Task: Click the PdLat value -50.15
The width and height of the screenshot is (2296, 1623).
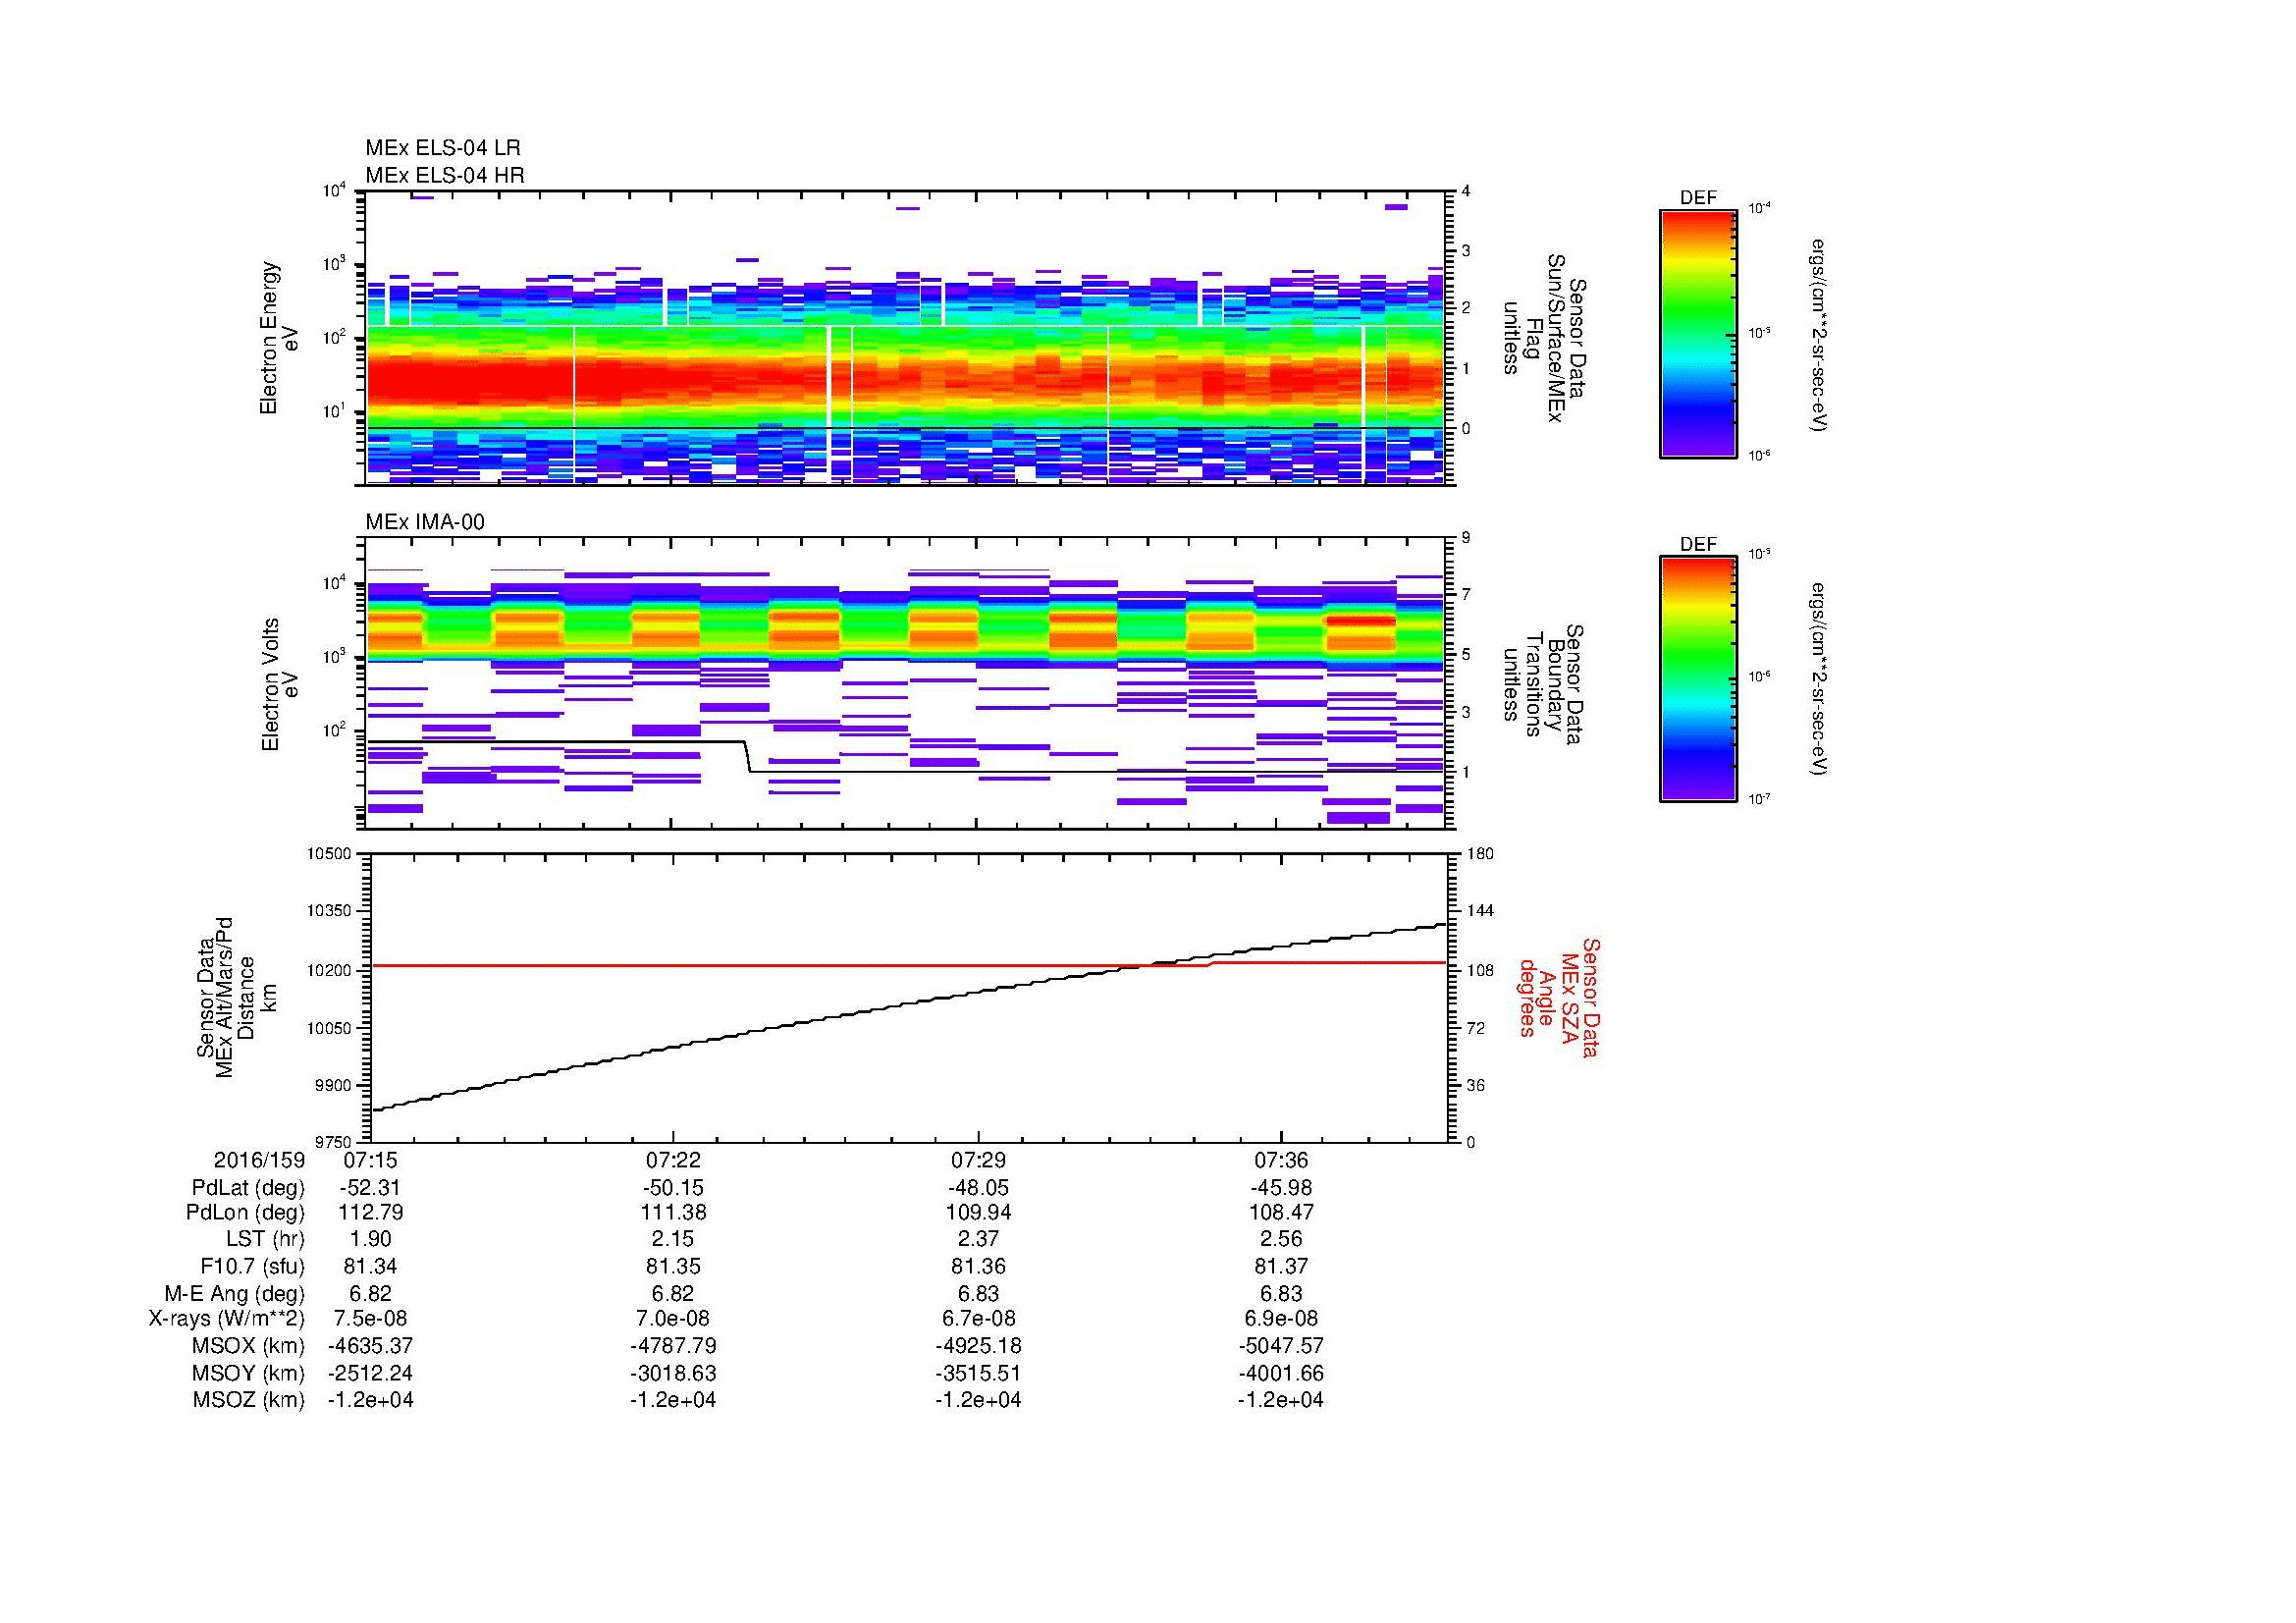Action: pos(673,1188)
